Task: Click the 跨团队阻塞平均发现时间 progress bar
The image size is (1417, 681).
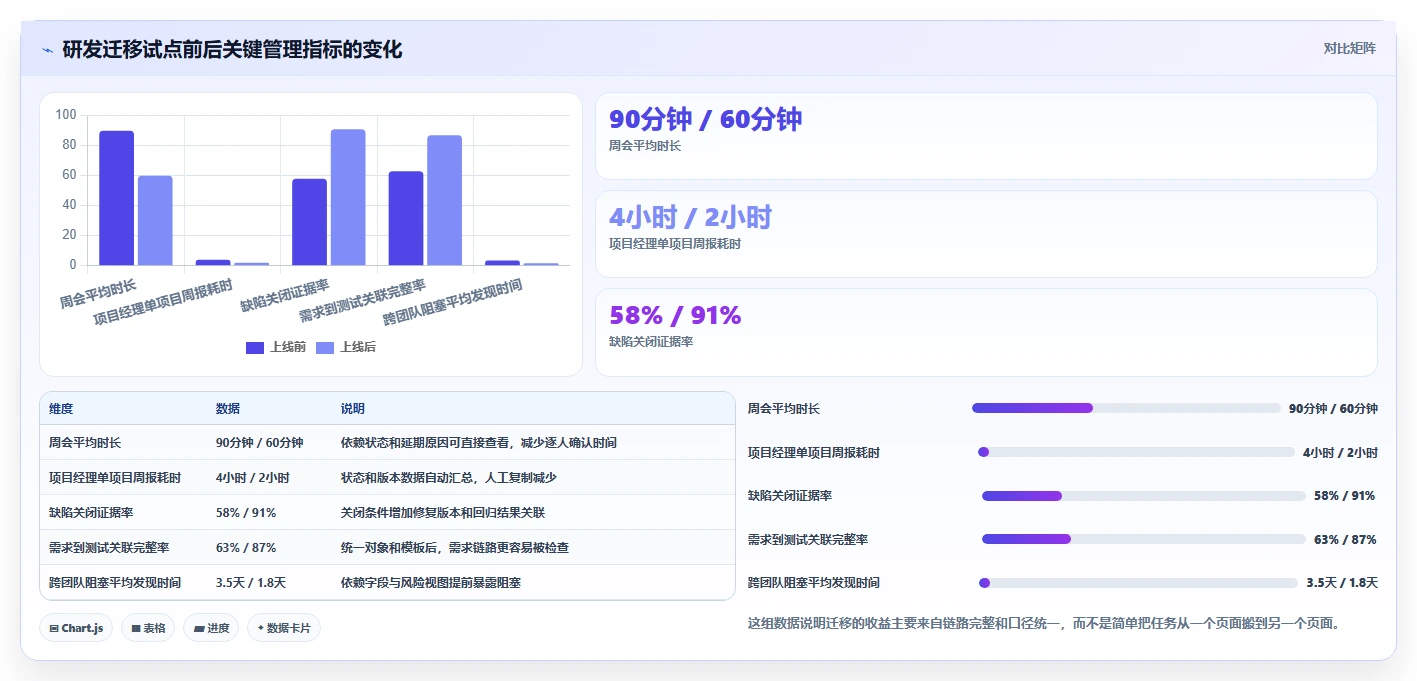Action: (x=1138, y=583)
